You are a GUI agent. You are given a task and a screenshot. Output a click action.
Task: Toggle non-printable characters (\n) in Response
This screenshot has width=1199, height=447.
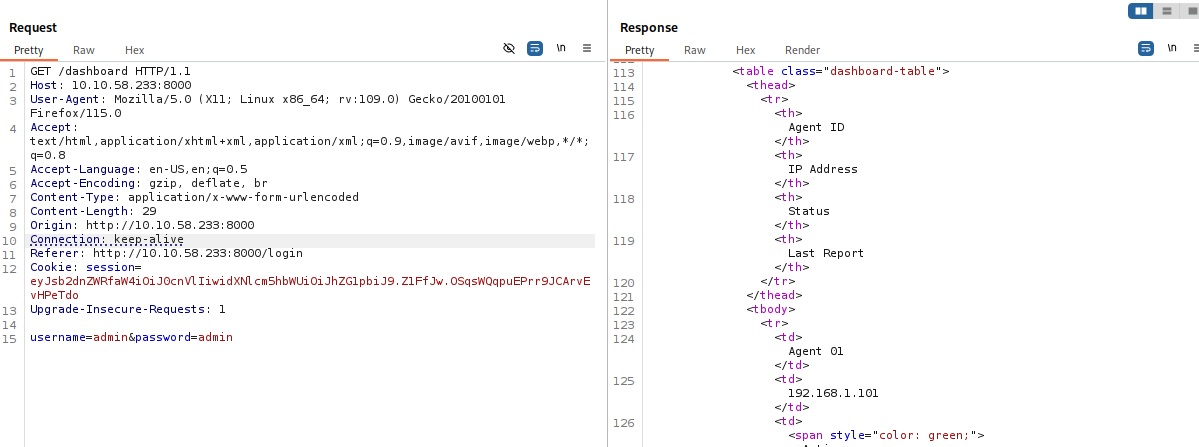click(1172, 48)
